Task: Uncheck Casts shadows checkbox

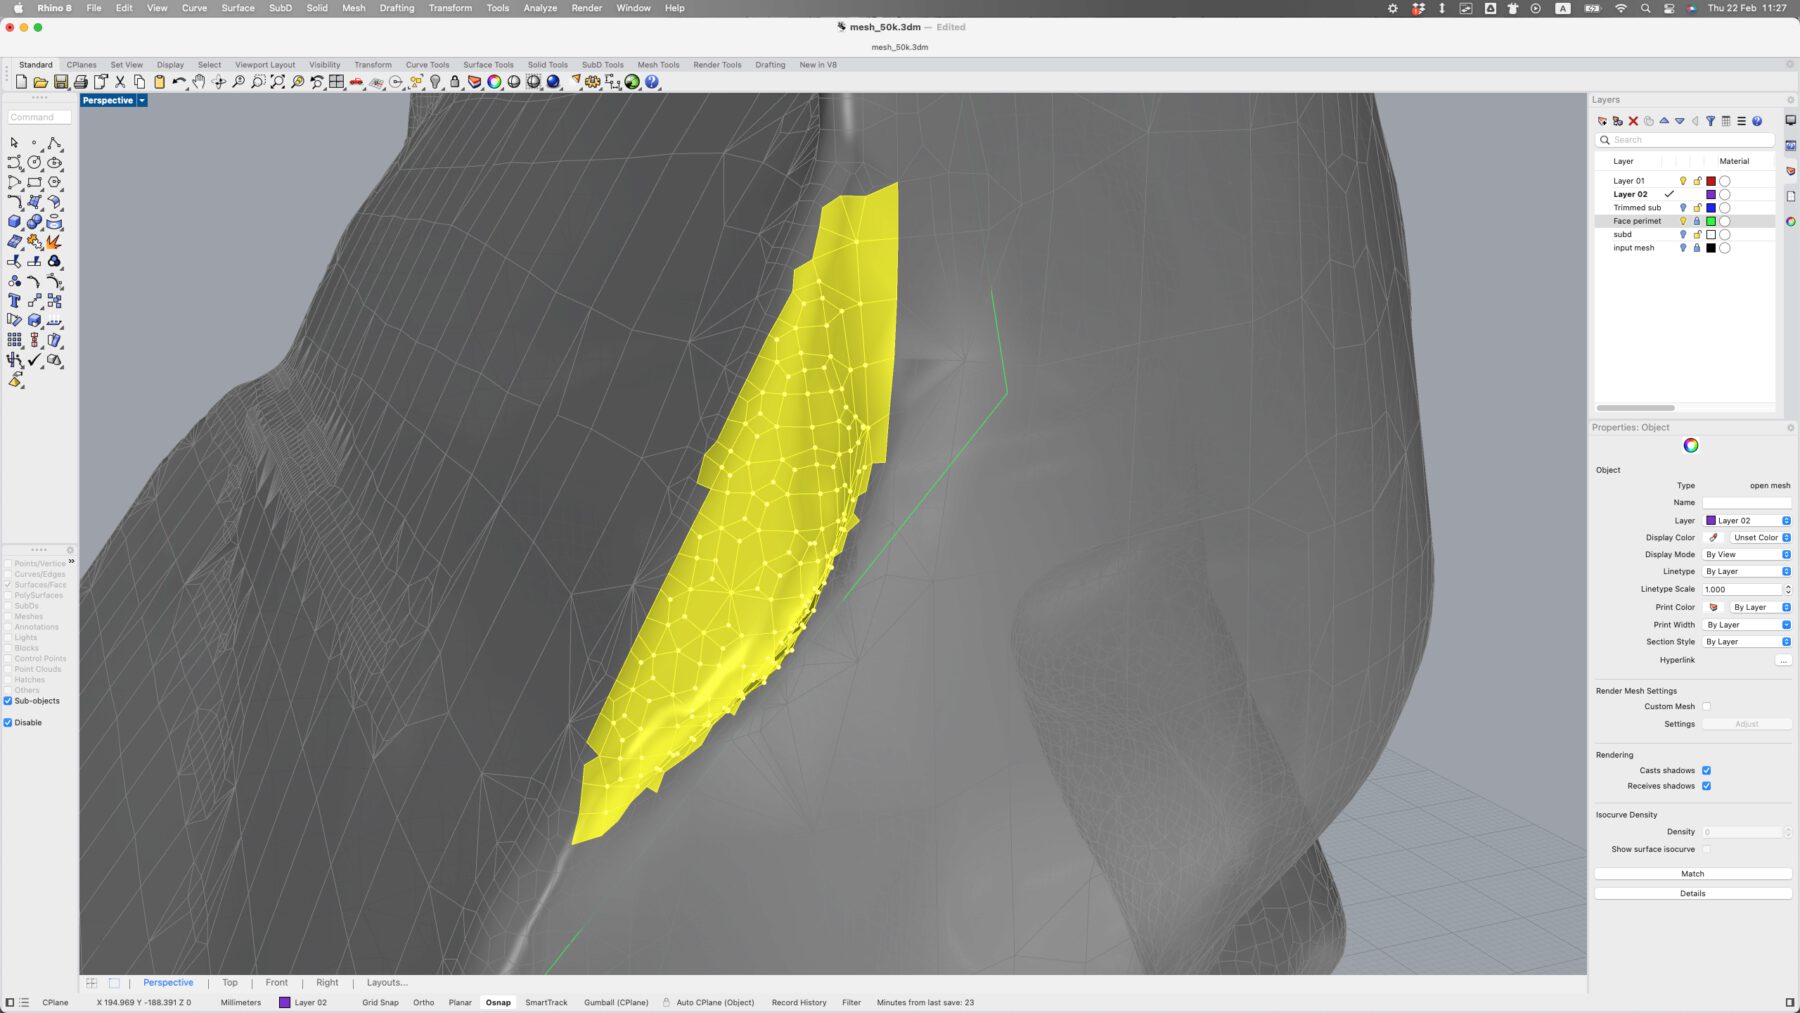Action: 1706,770
